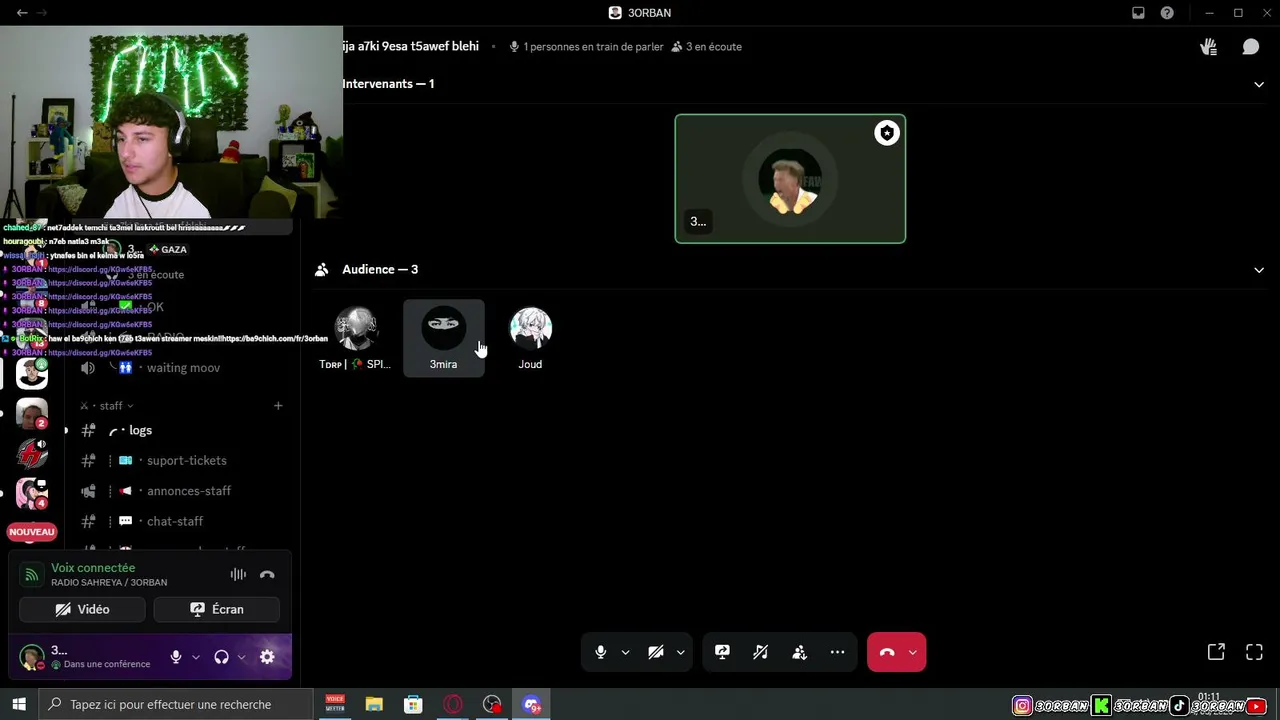Image resolution: width=1280 pixels, height=720 pixels.
Task: Open microphone options arrow in stage controls
Action: [x=625, y=652]
